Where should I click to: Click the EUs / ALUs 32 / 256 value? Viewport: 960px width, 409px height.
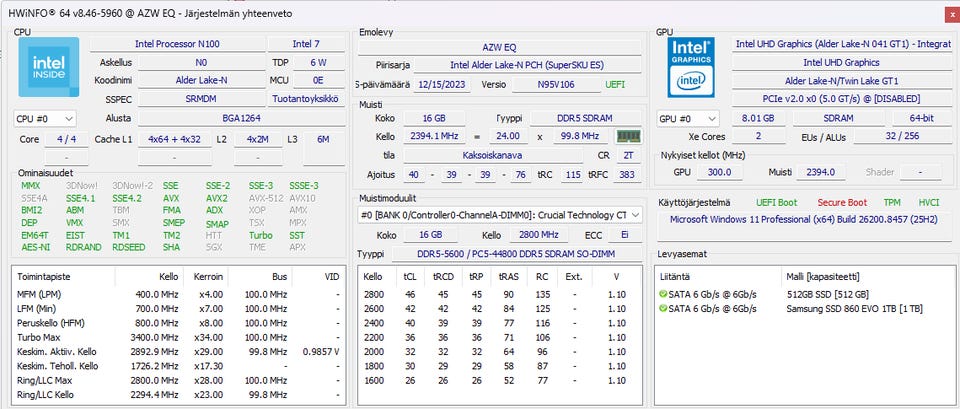click(902, 137)
